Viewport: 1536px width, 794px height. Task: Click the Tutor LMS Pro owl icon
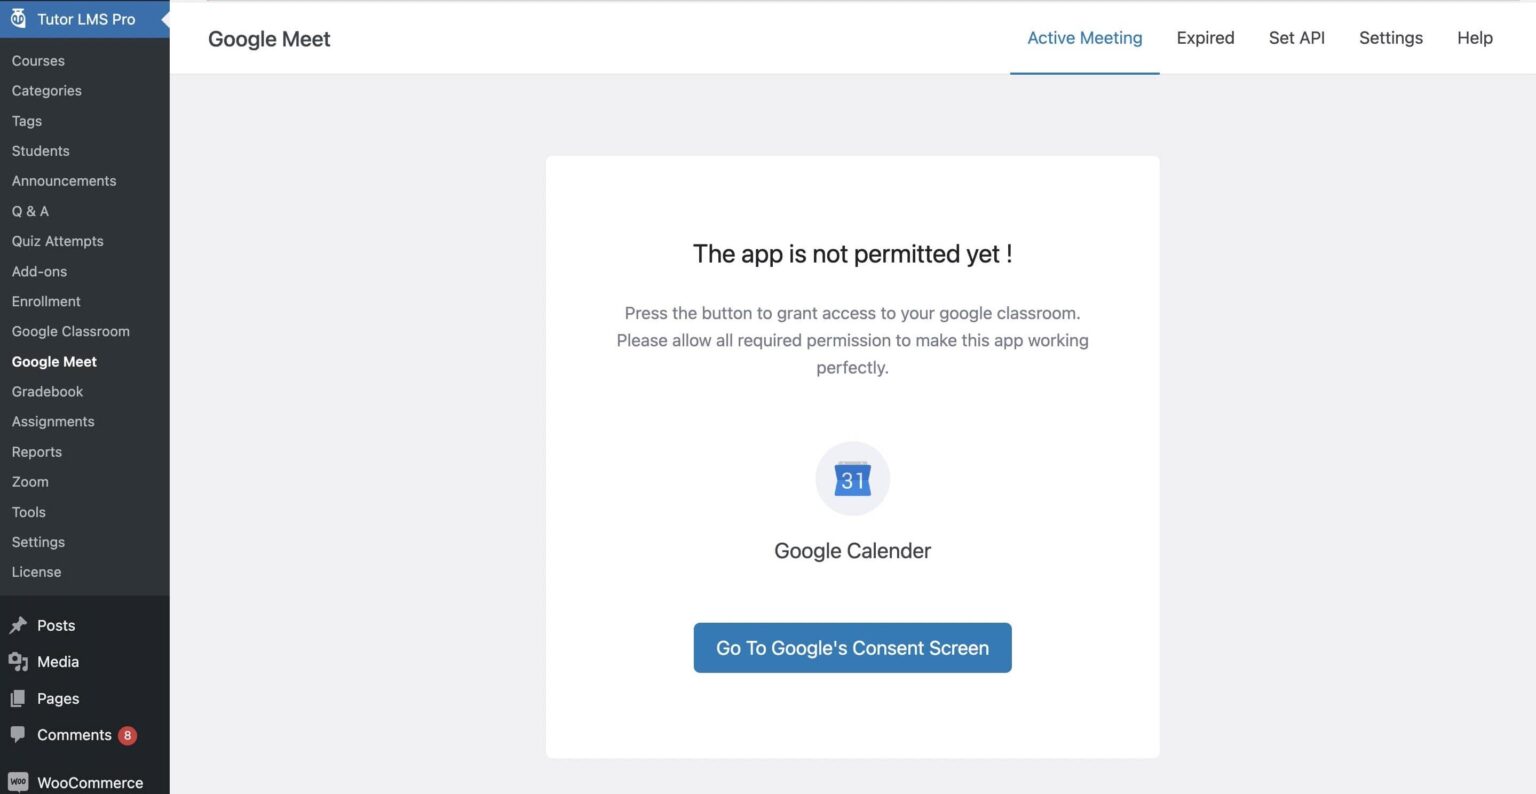pos(20,18)
